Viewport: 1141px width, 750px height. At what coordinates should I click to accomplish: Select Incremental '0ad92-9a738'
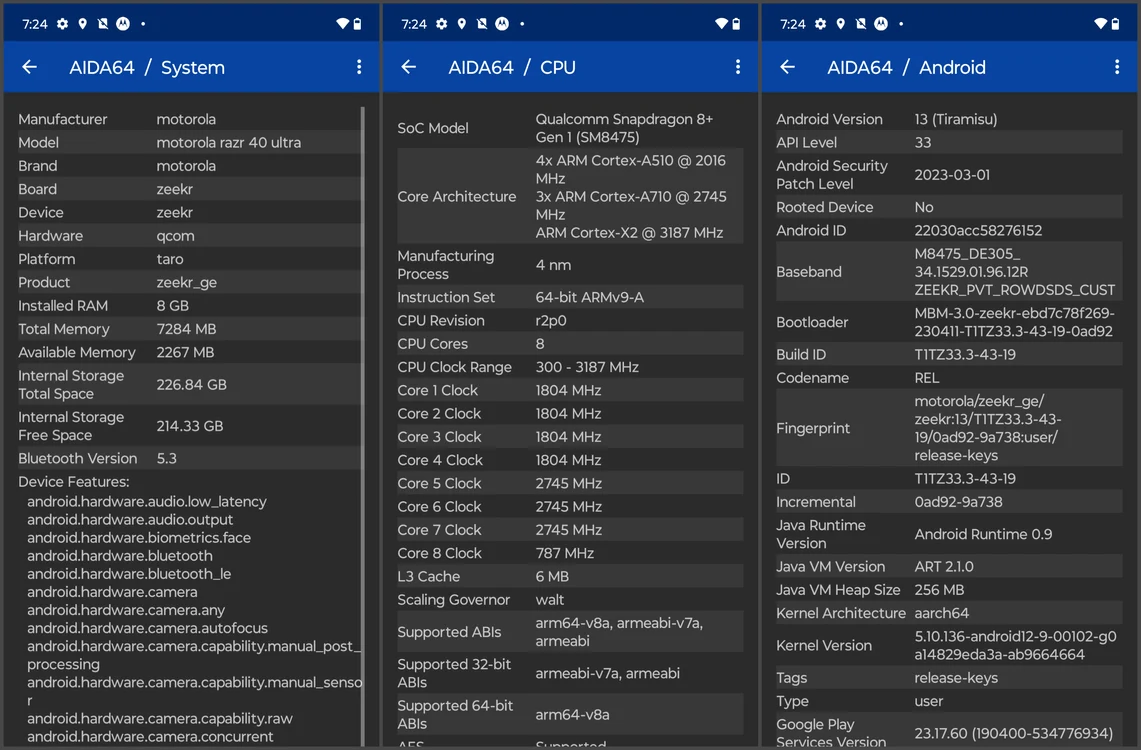click(x=949, y=502)
